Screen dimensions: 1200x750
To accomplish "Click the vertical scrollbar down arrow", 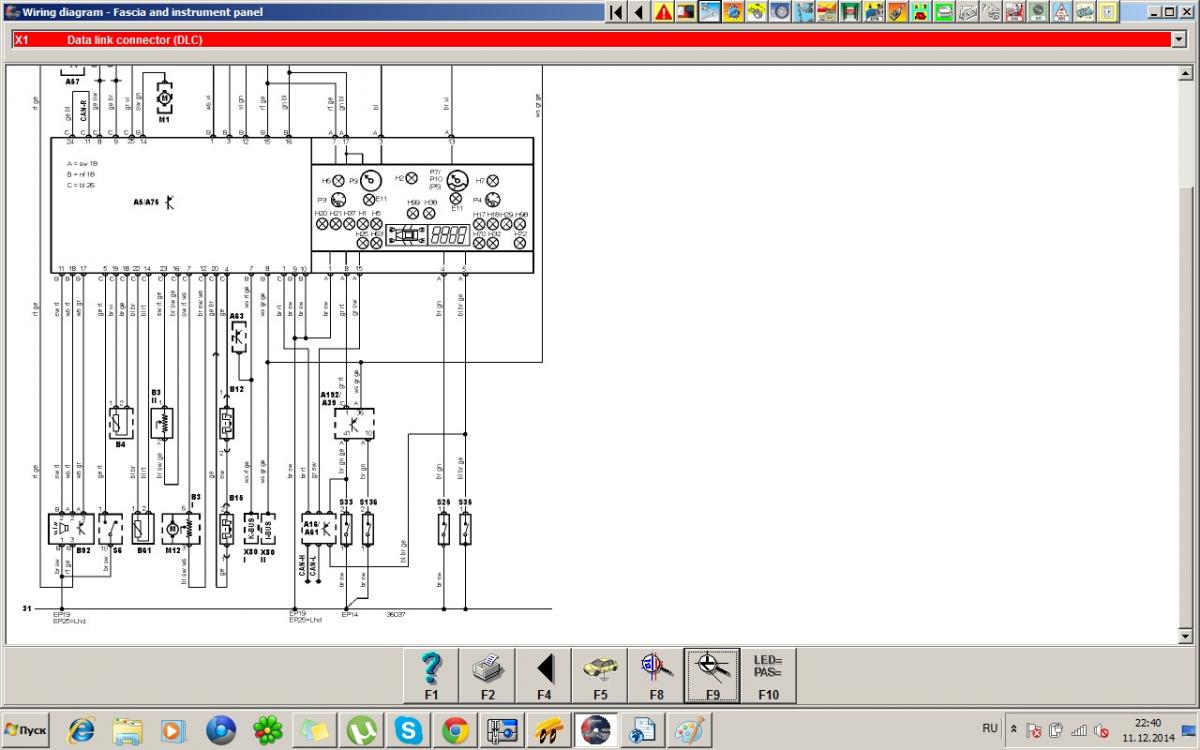I will pyautogui.click(x=1186, y=636).
